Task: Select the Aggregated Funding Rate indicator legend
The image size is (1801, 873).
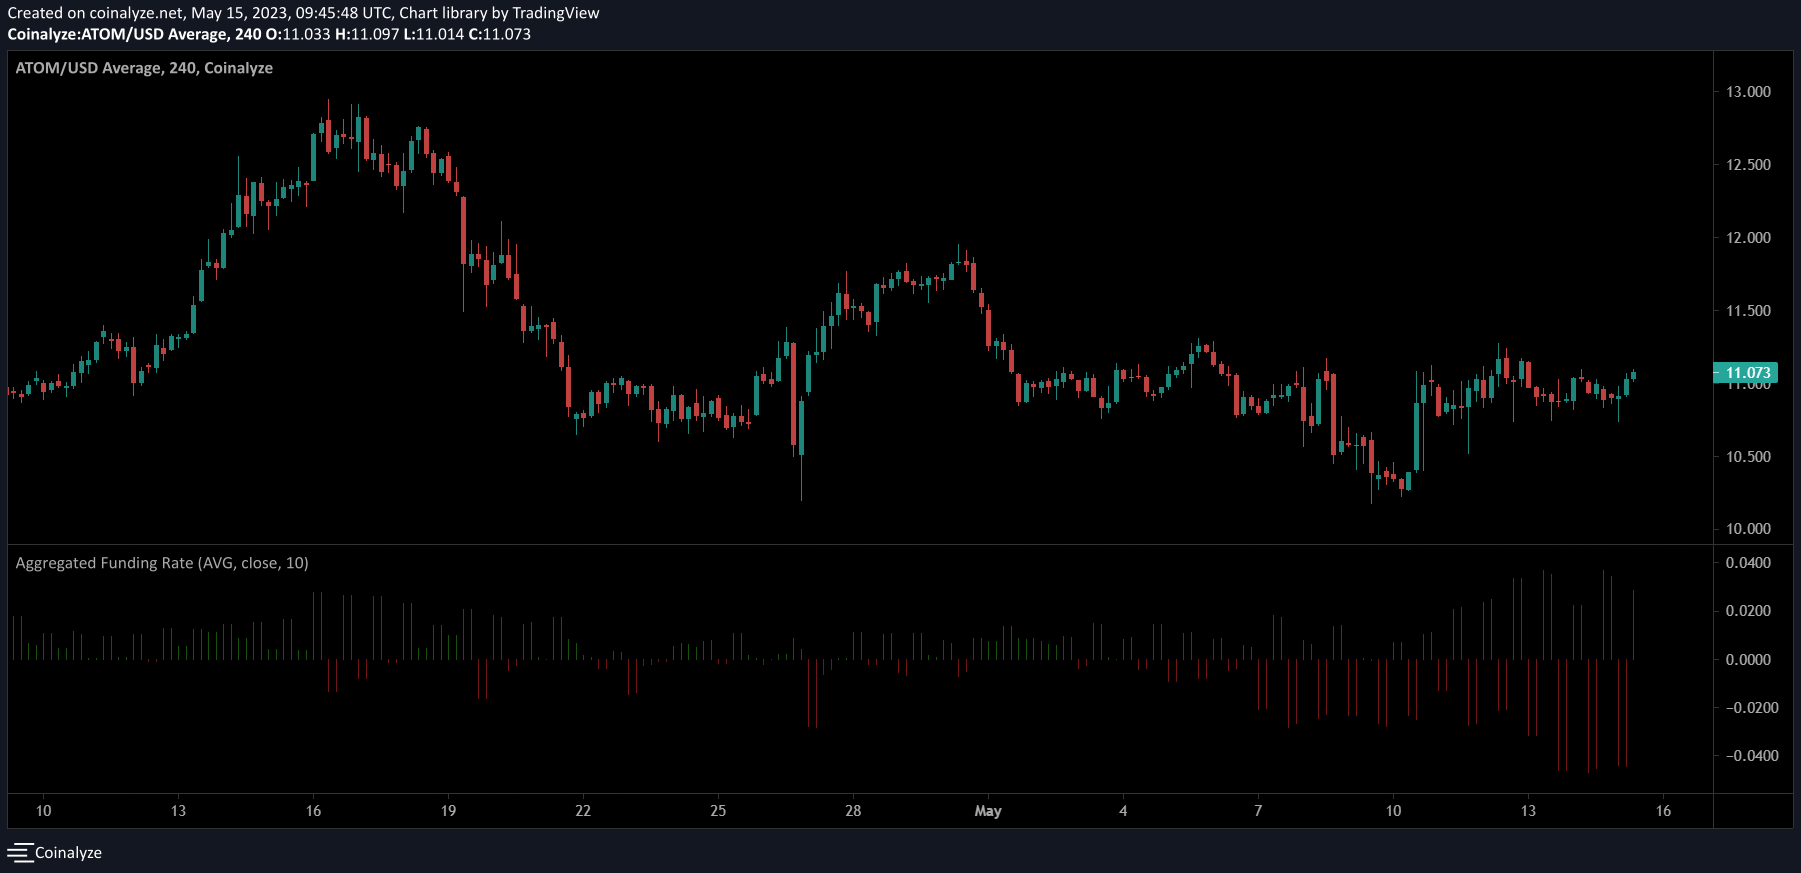Action: tap(162, 563)
